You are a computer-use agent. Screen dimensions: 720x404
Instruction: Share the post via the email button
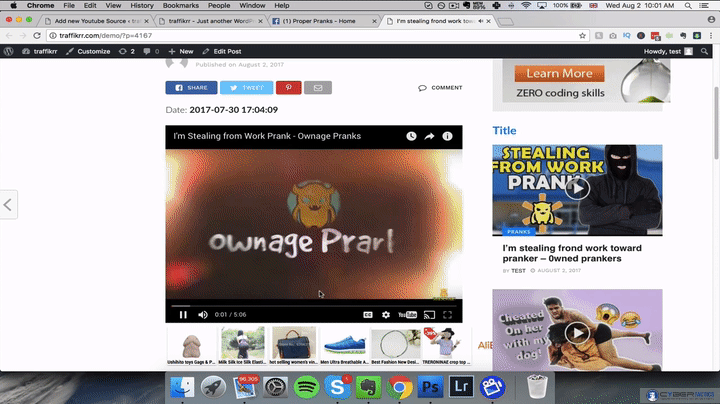(318, 88)
